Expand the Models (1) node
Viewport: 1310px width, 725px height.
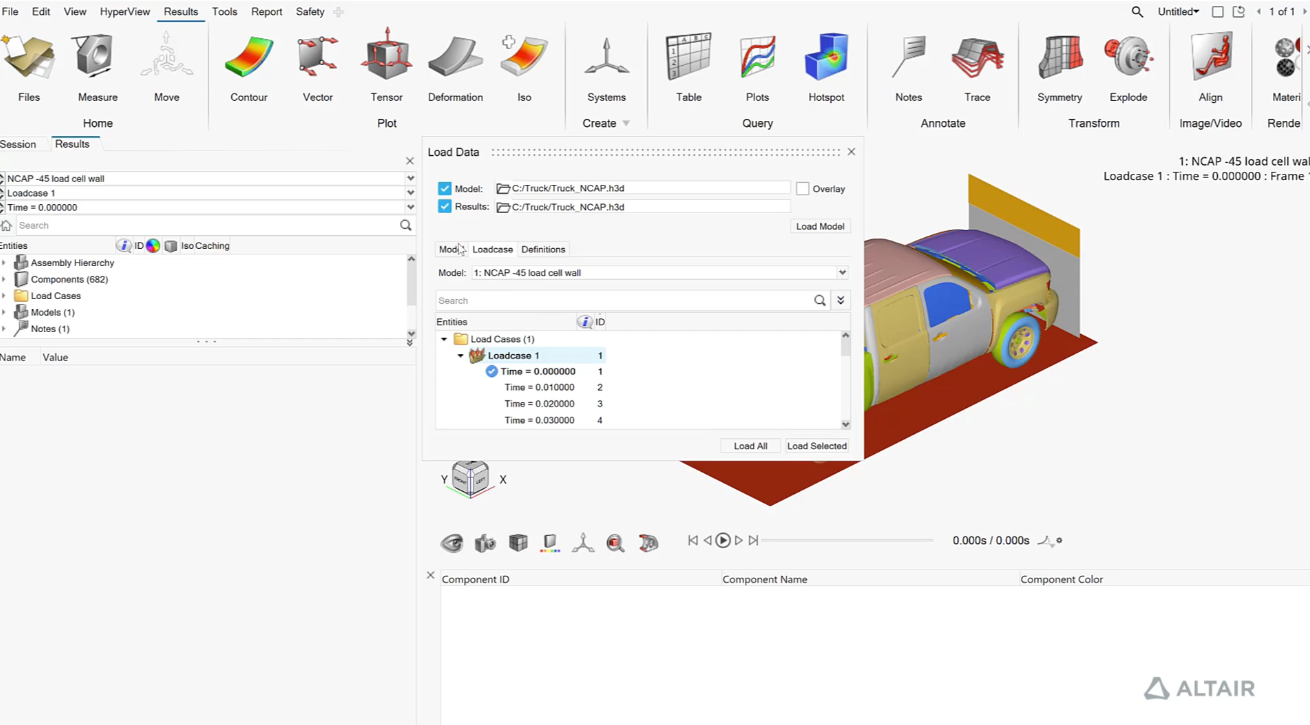point(5,313)
